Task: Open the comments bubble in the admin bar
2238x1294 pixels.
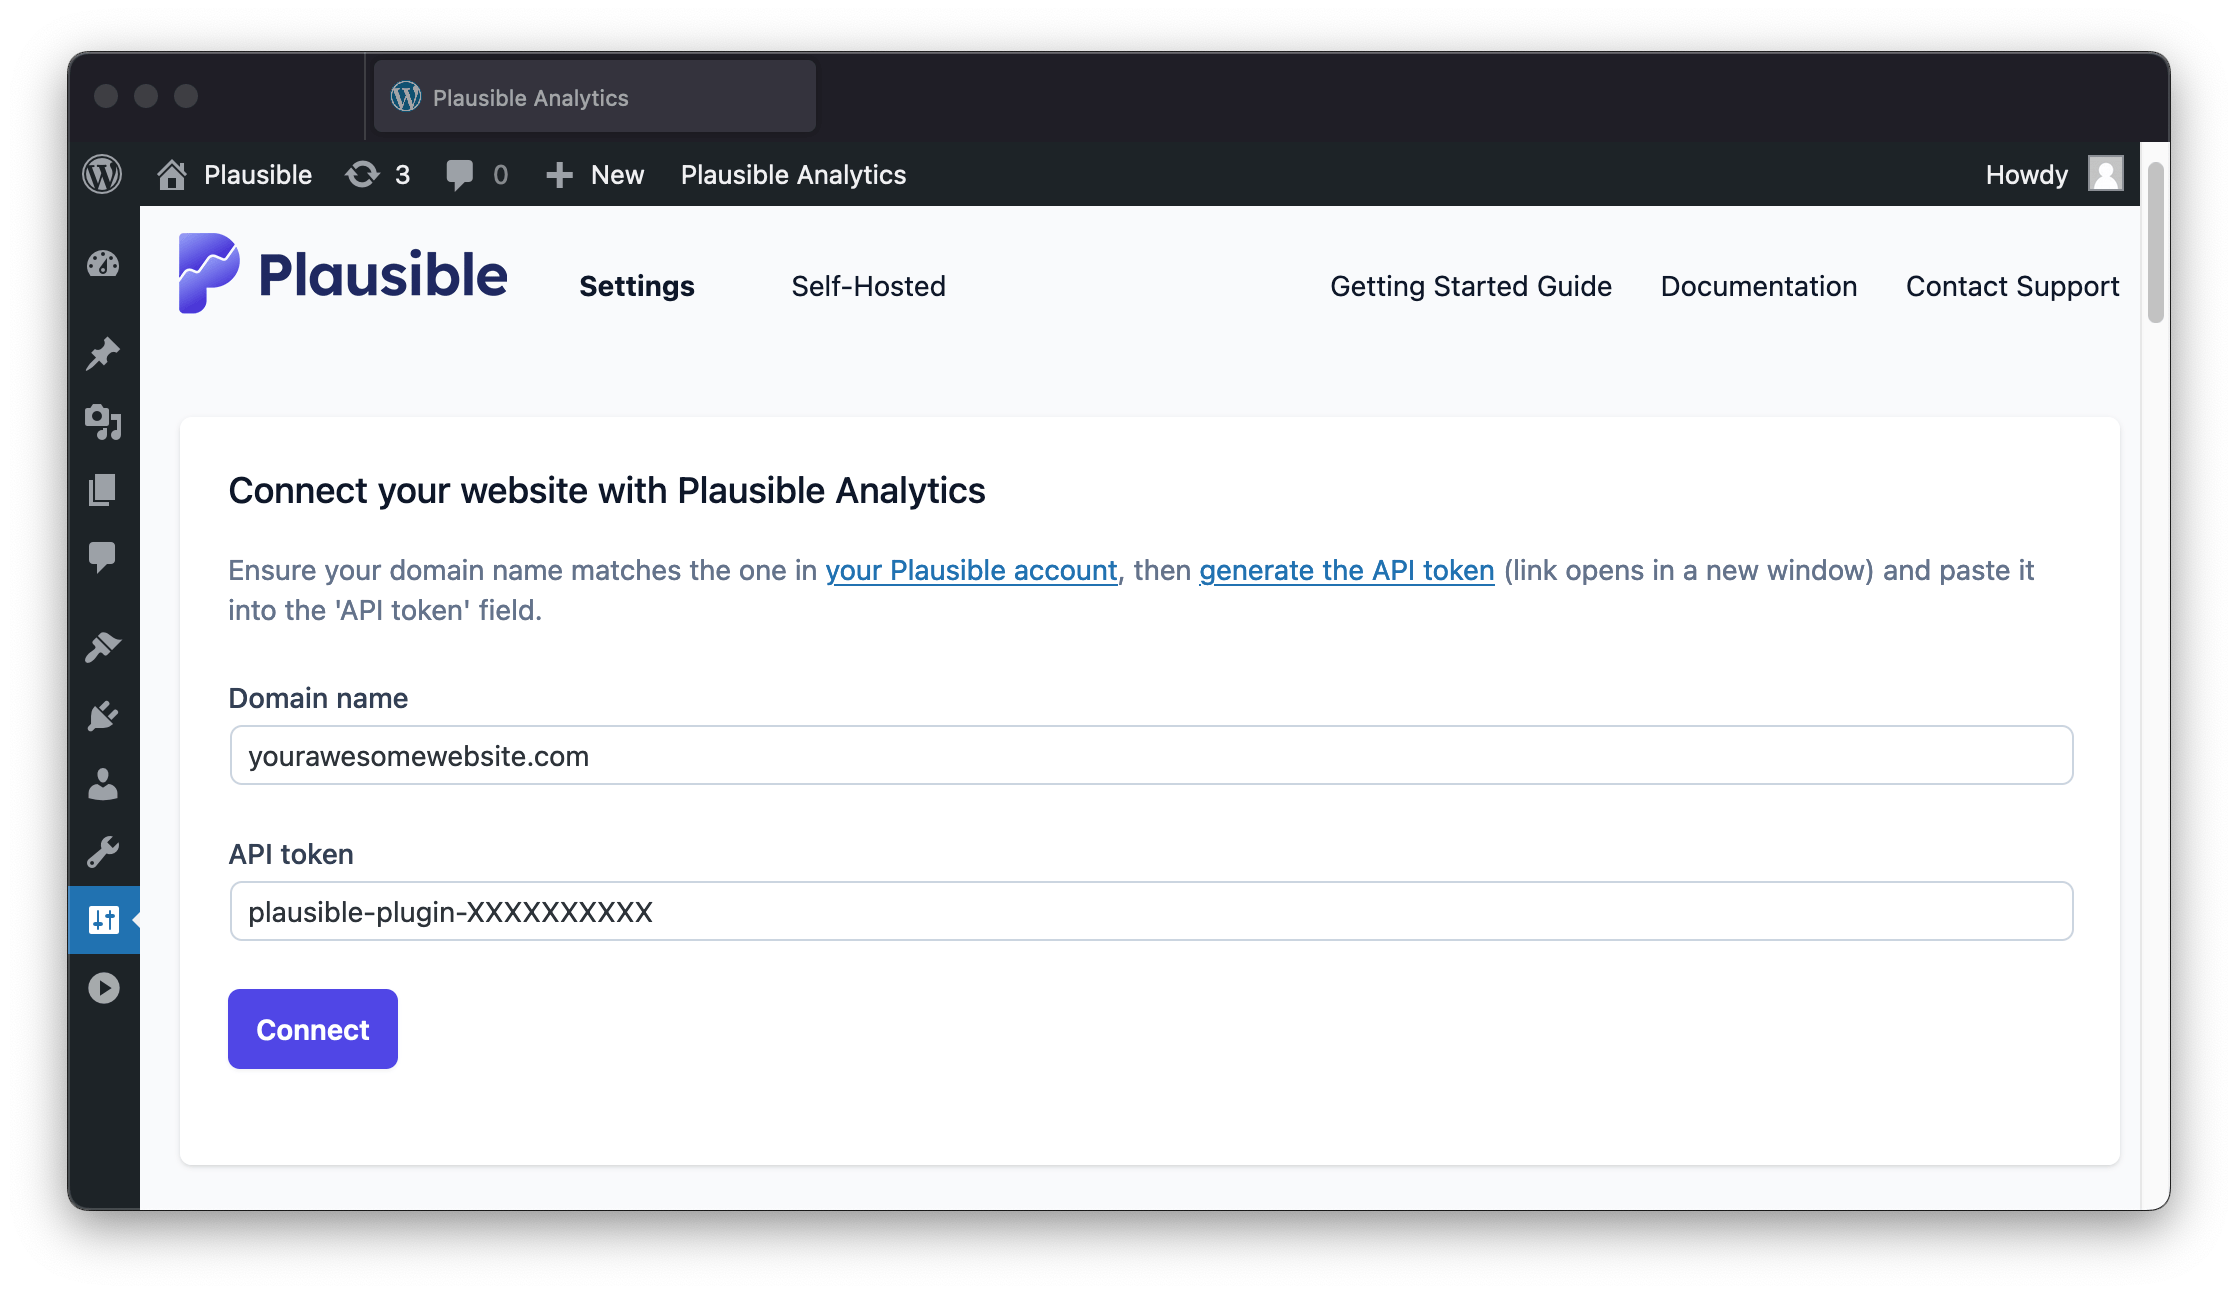Action: [x=459, y=175]
